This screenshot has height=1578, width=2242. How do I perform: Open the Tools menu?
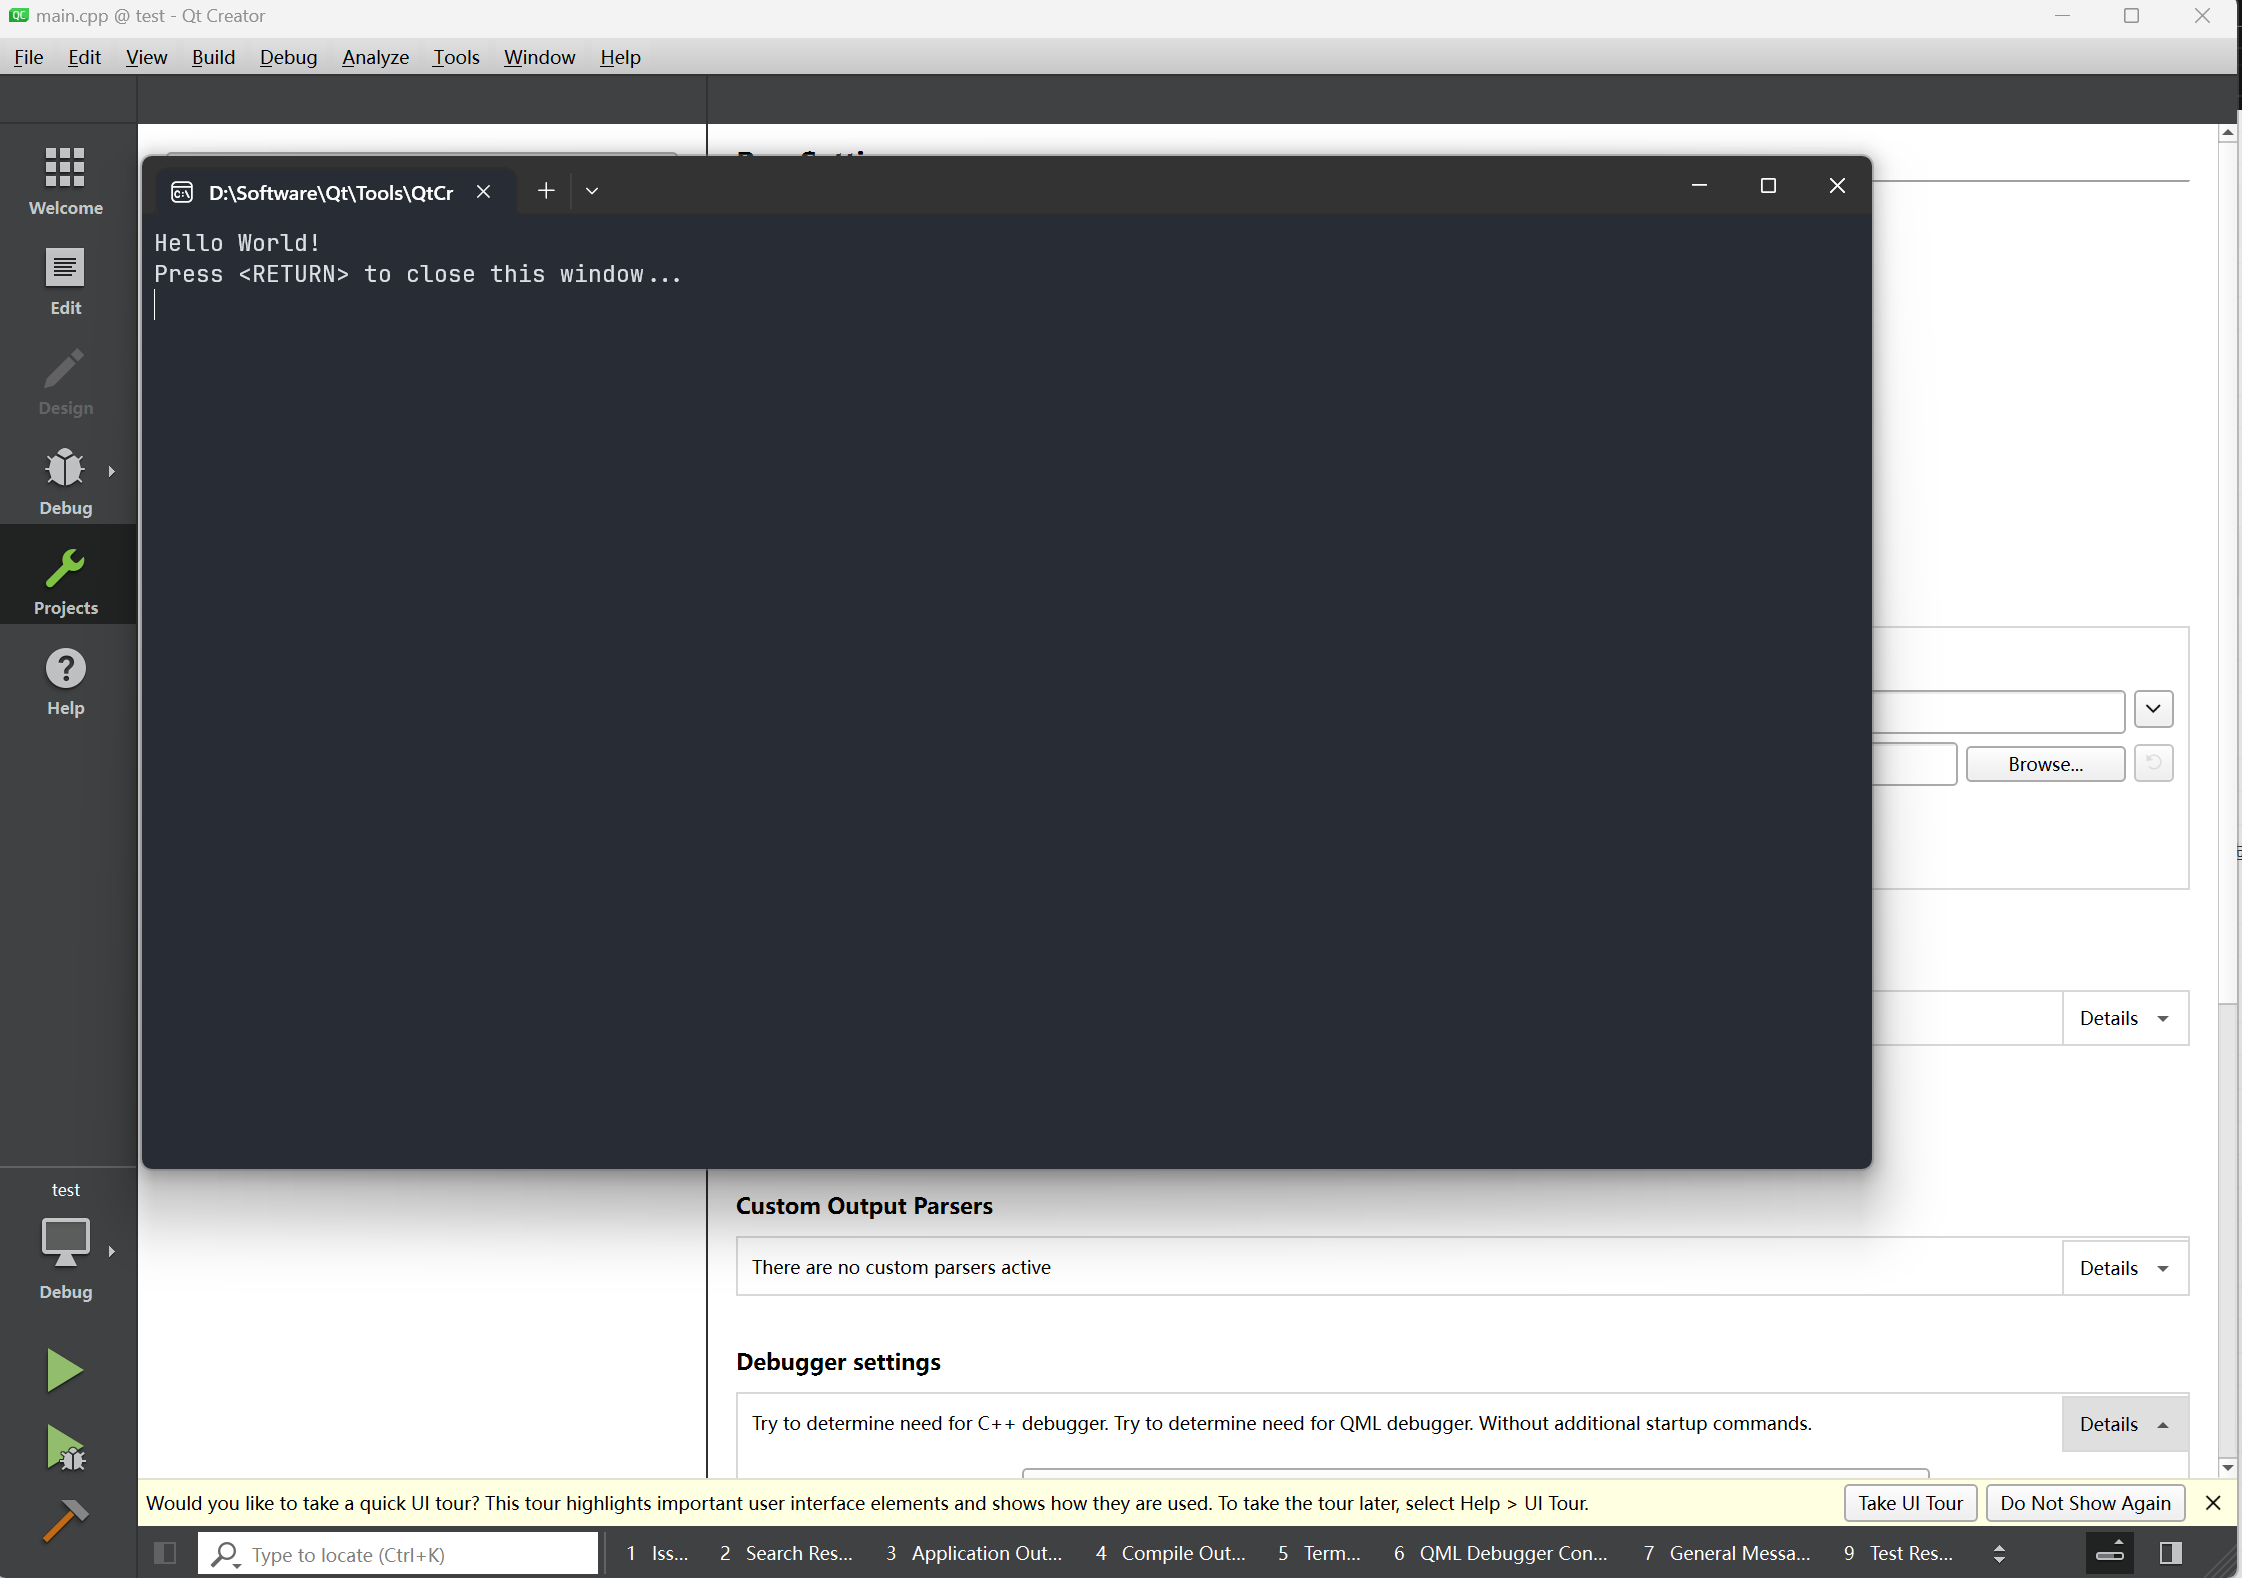tap(456, 57)
